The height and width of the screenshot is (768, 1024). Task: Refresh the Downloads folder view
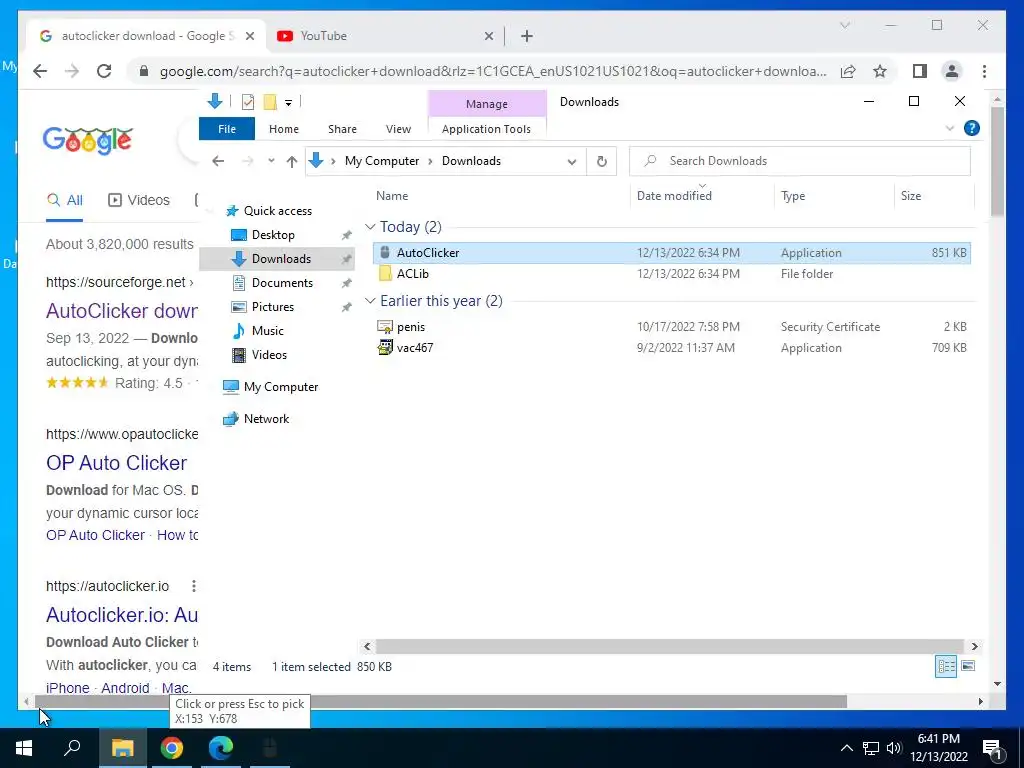(601, 161)
